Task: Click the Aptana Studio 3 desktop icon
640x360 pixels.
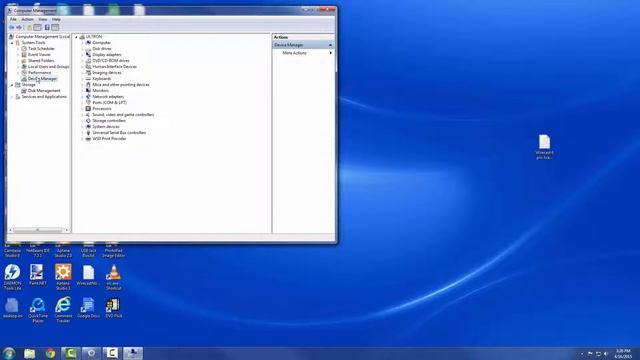Action: pos(63,277)
